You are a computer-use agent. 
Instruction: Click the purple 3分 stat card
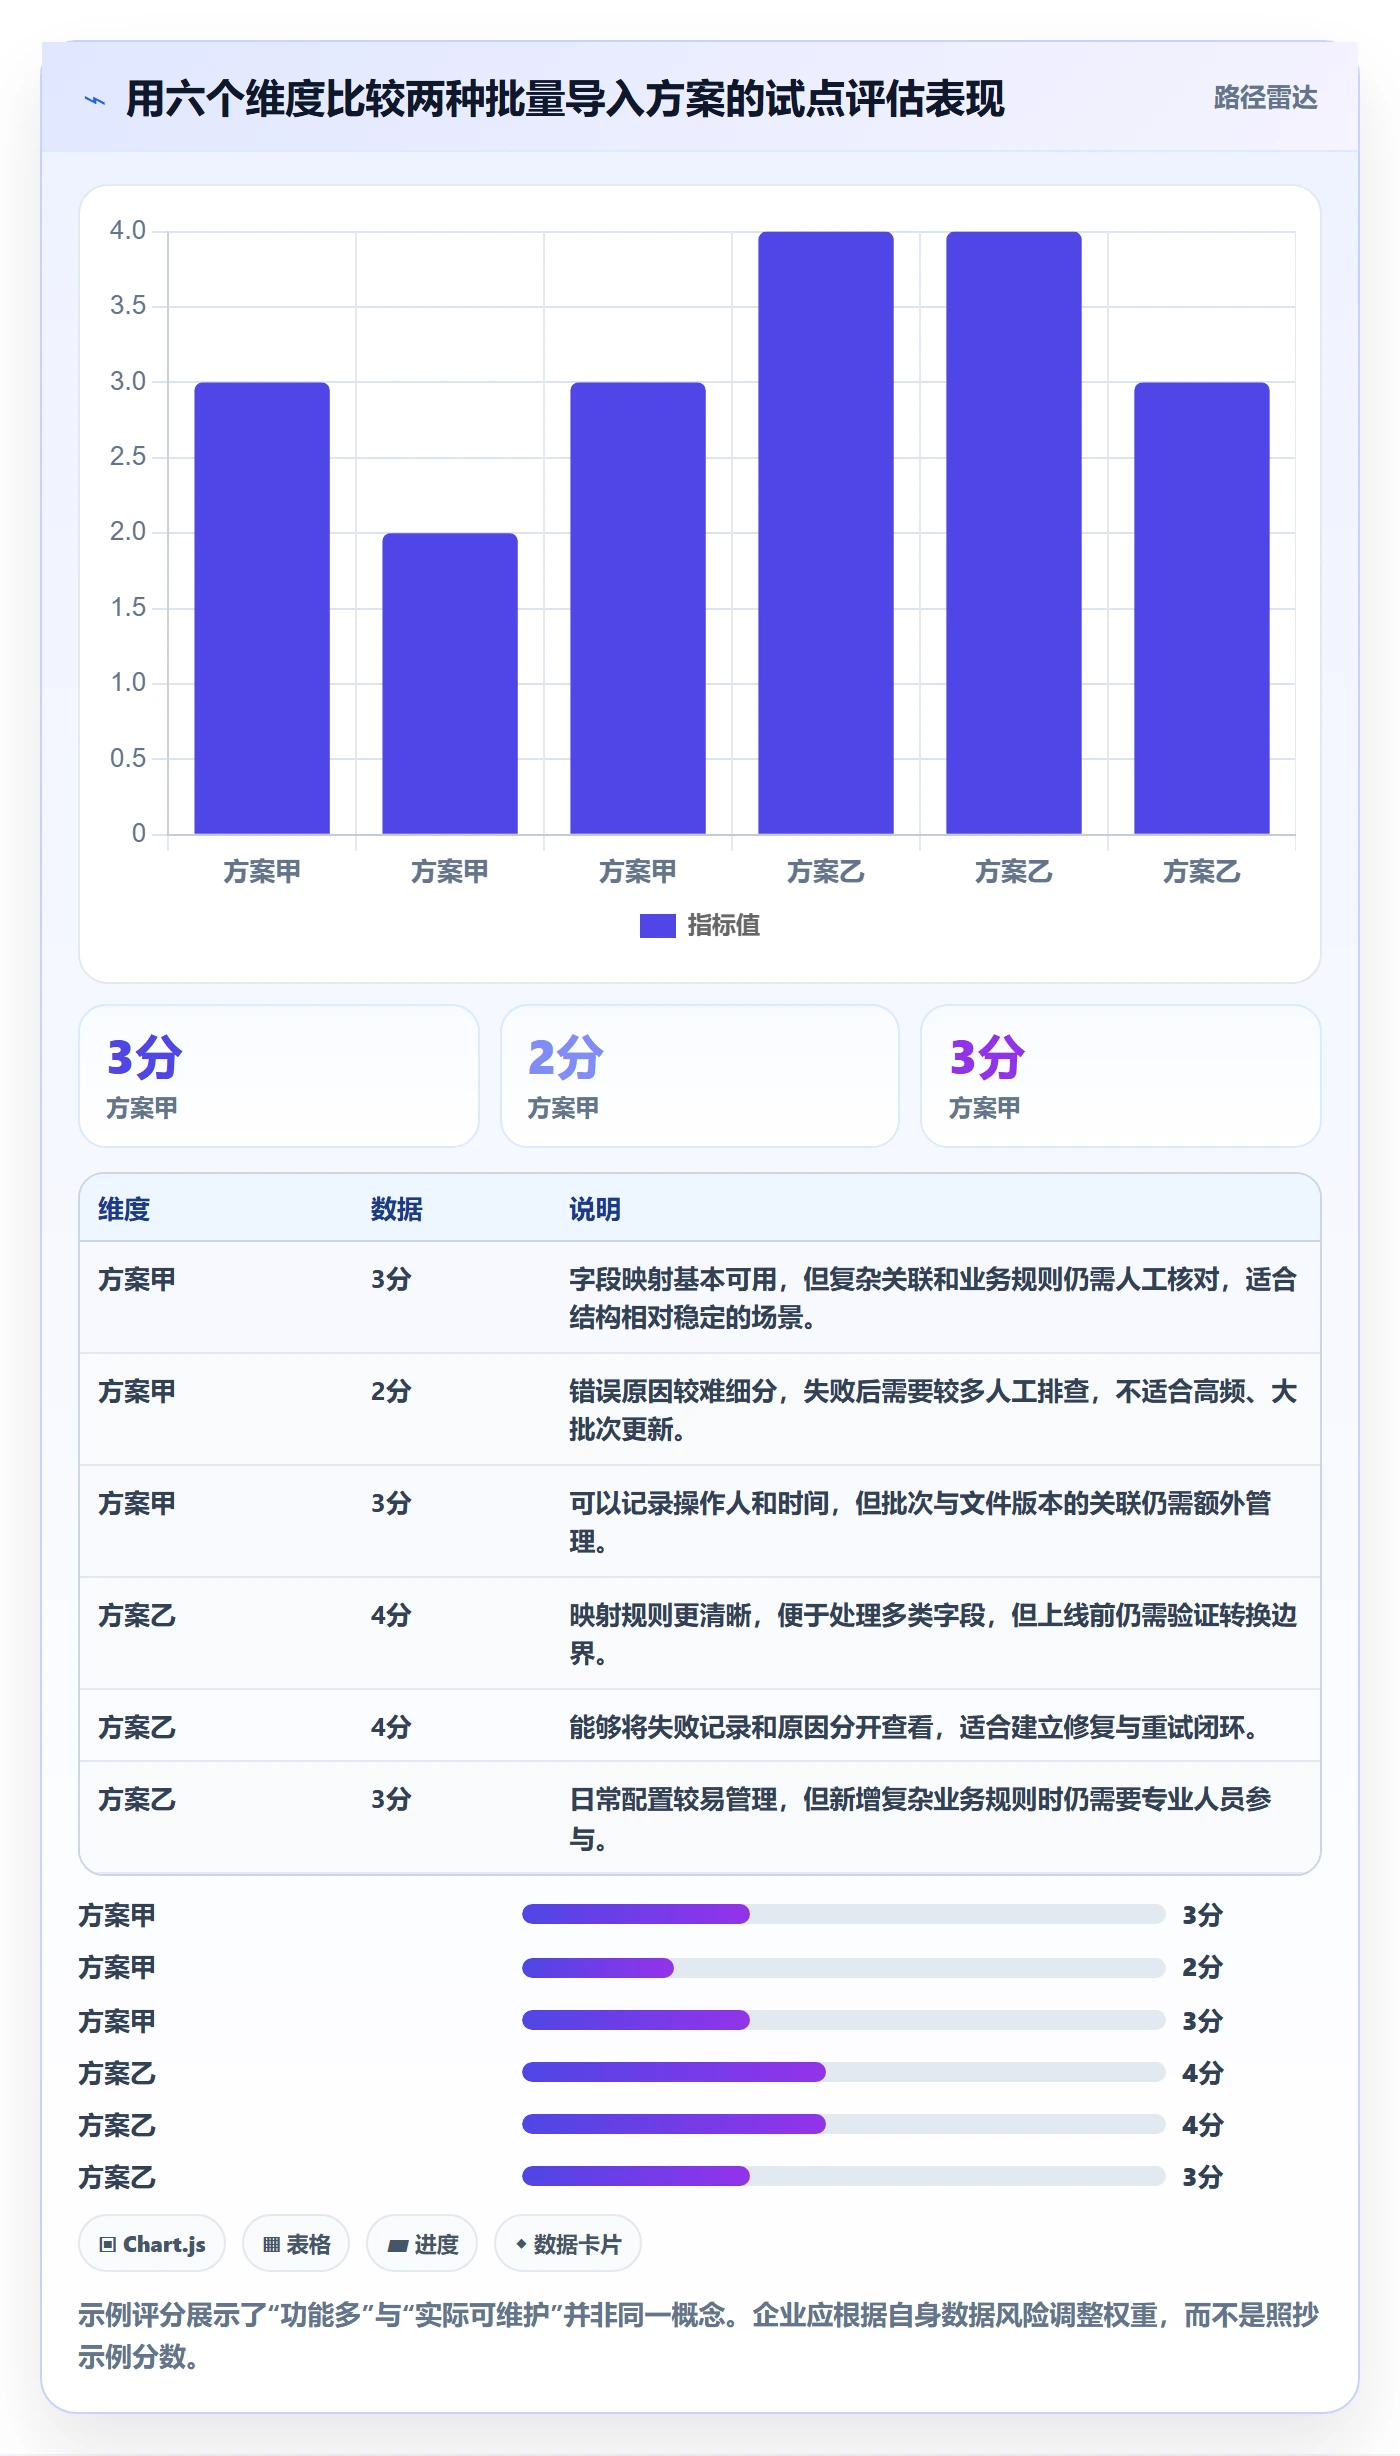tap(1120, 1076)
